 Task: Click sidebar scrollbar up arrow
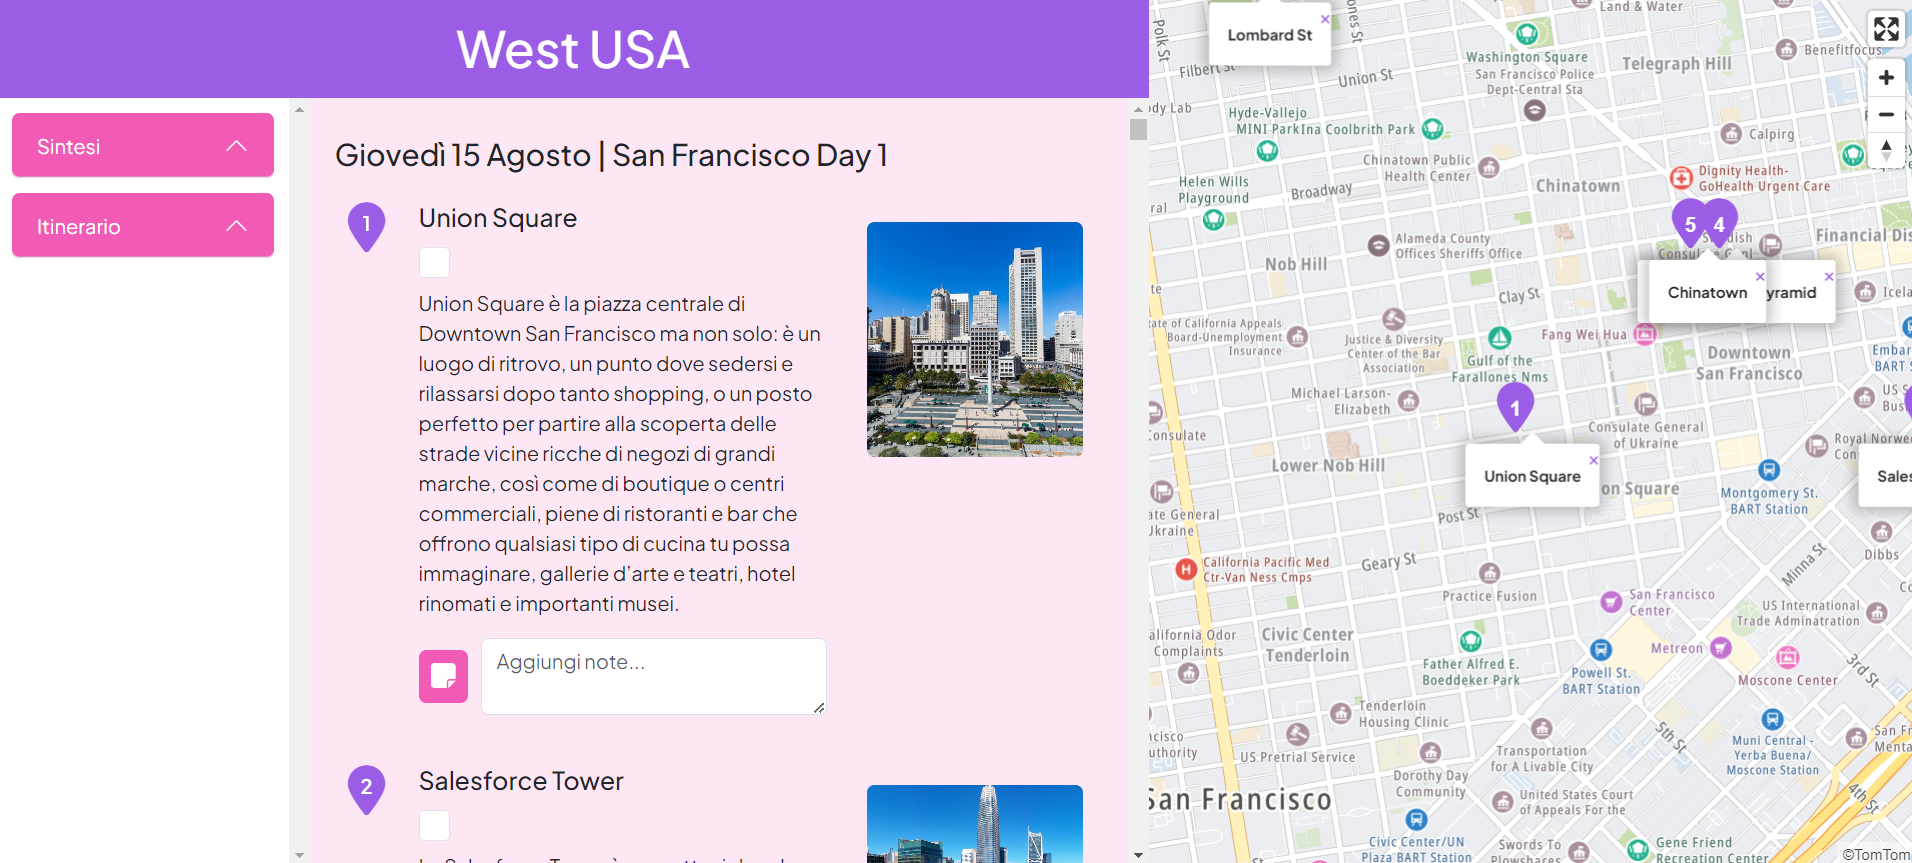(299, 109)
